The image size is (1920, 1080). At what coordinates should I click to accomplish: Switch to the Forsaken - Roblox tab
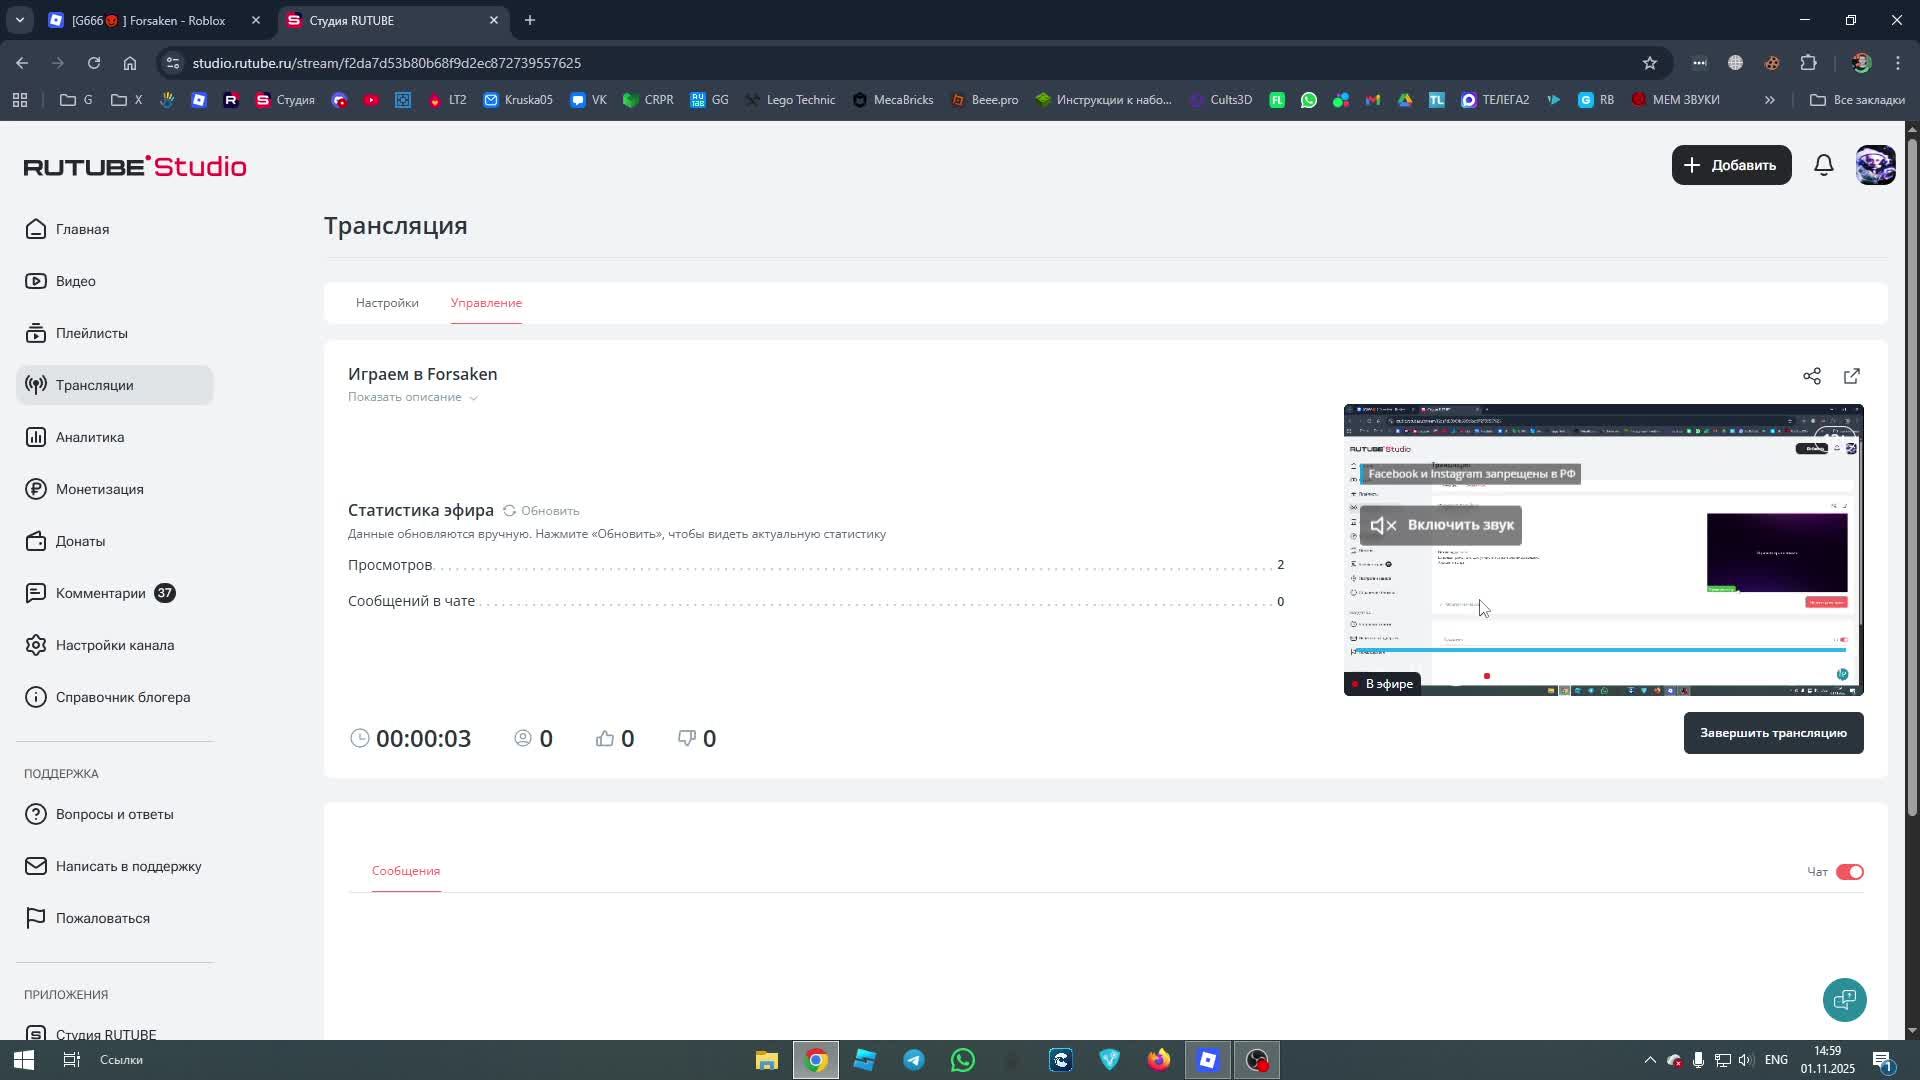pos(155,20)
